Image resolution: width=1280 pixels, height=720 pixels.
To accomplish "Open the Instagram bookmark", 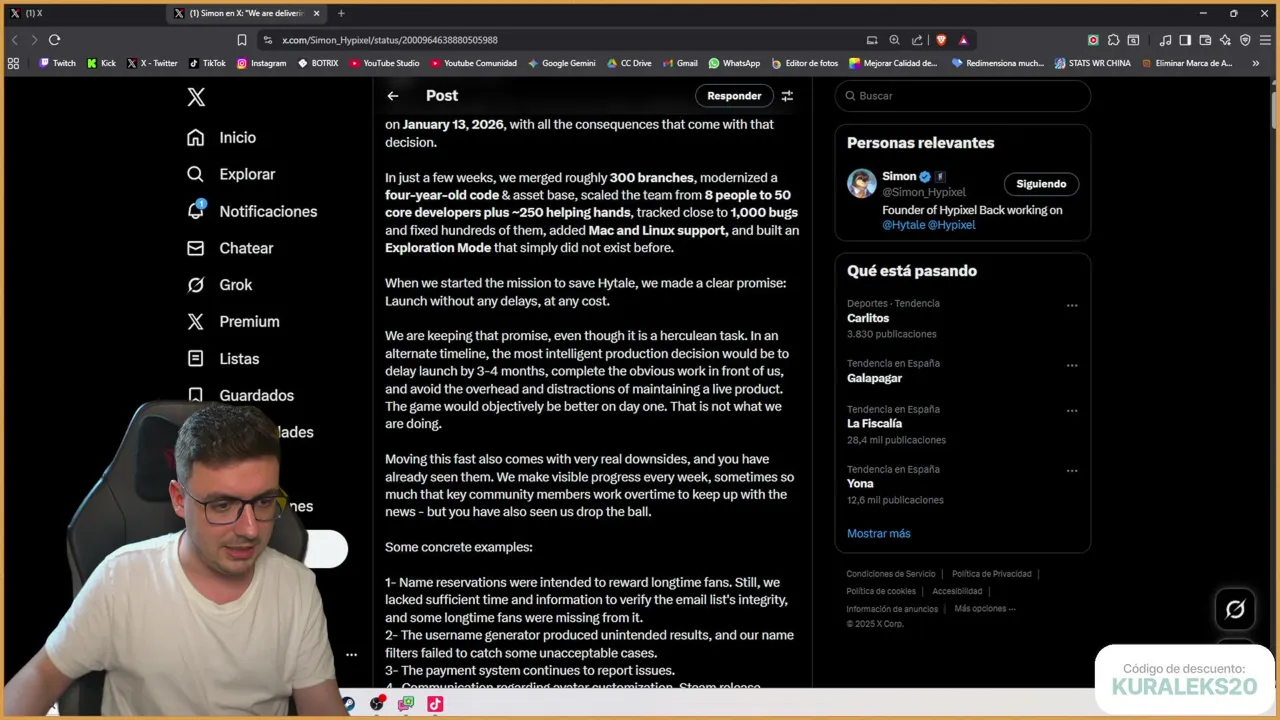I will 261,63.
